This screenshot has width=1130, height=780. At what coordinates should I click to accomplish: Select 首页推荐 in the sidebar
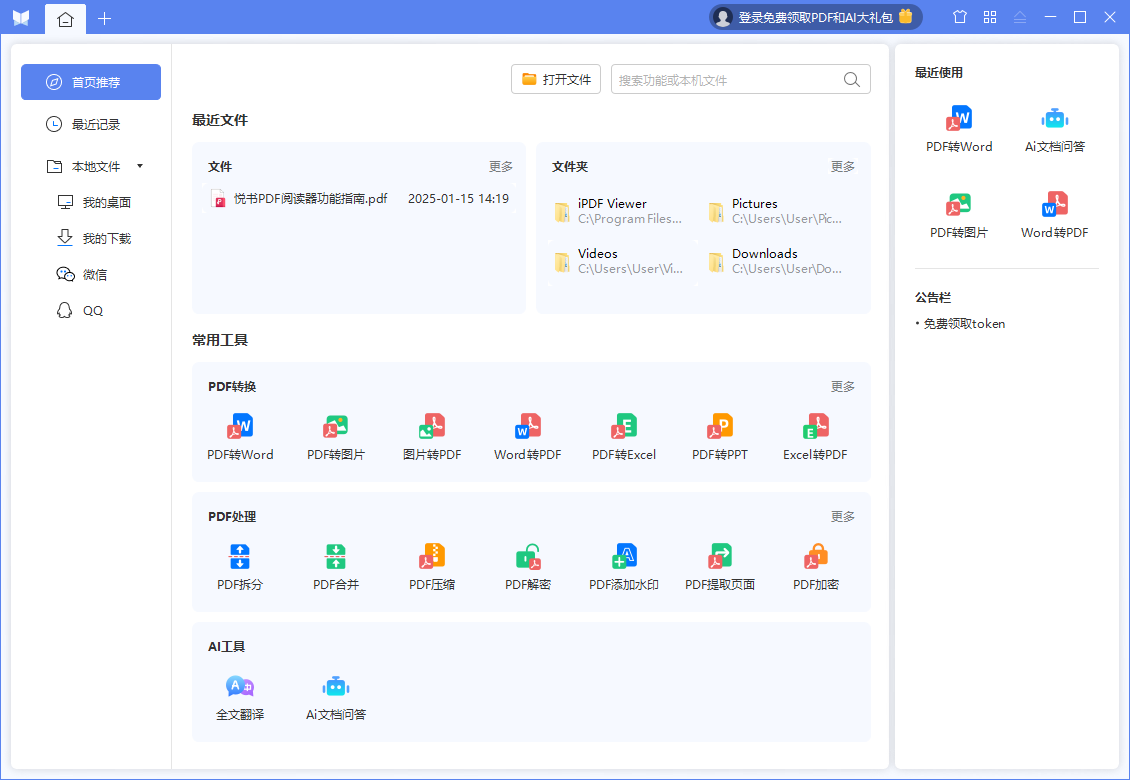91,82
